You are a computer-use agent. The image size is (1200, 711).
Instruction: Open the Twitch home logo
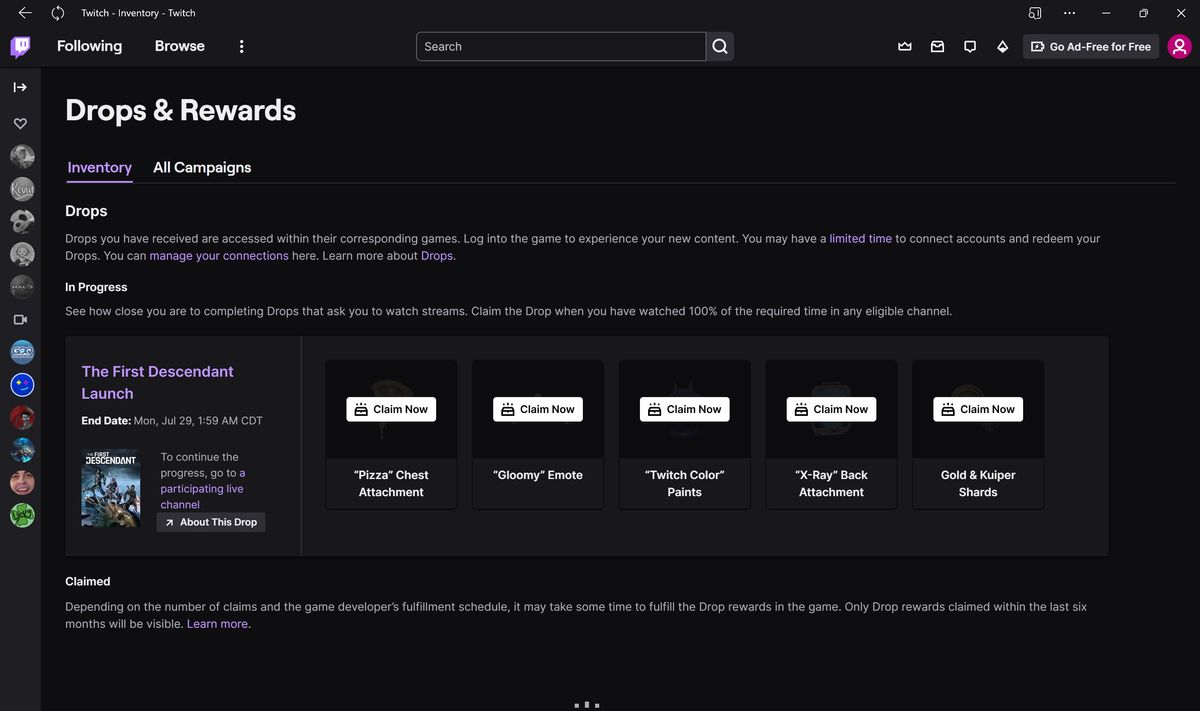(19, 45)
